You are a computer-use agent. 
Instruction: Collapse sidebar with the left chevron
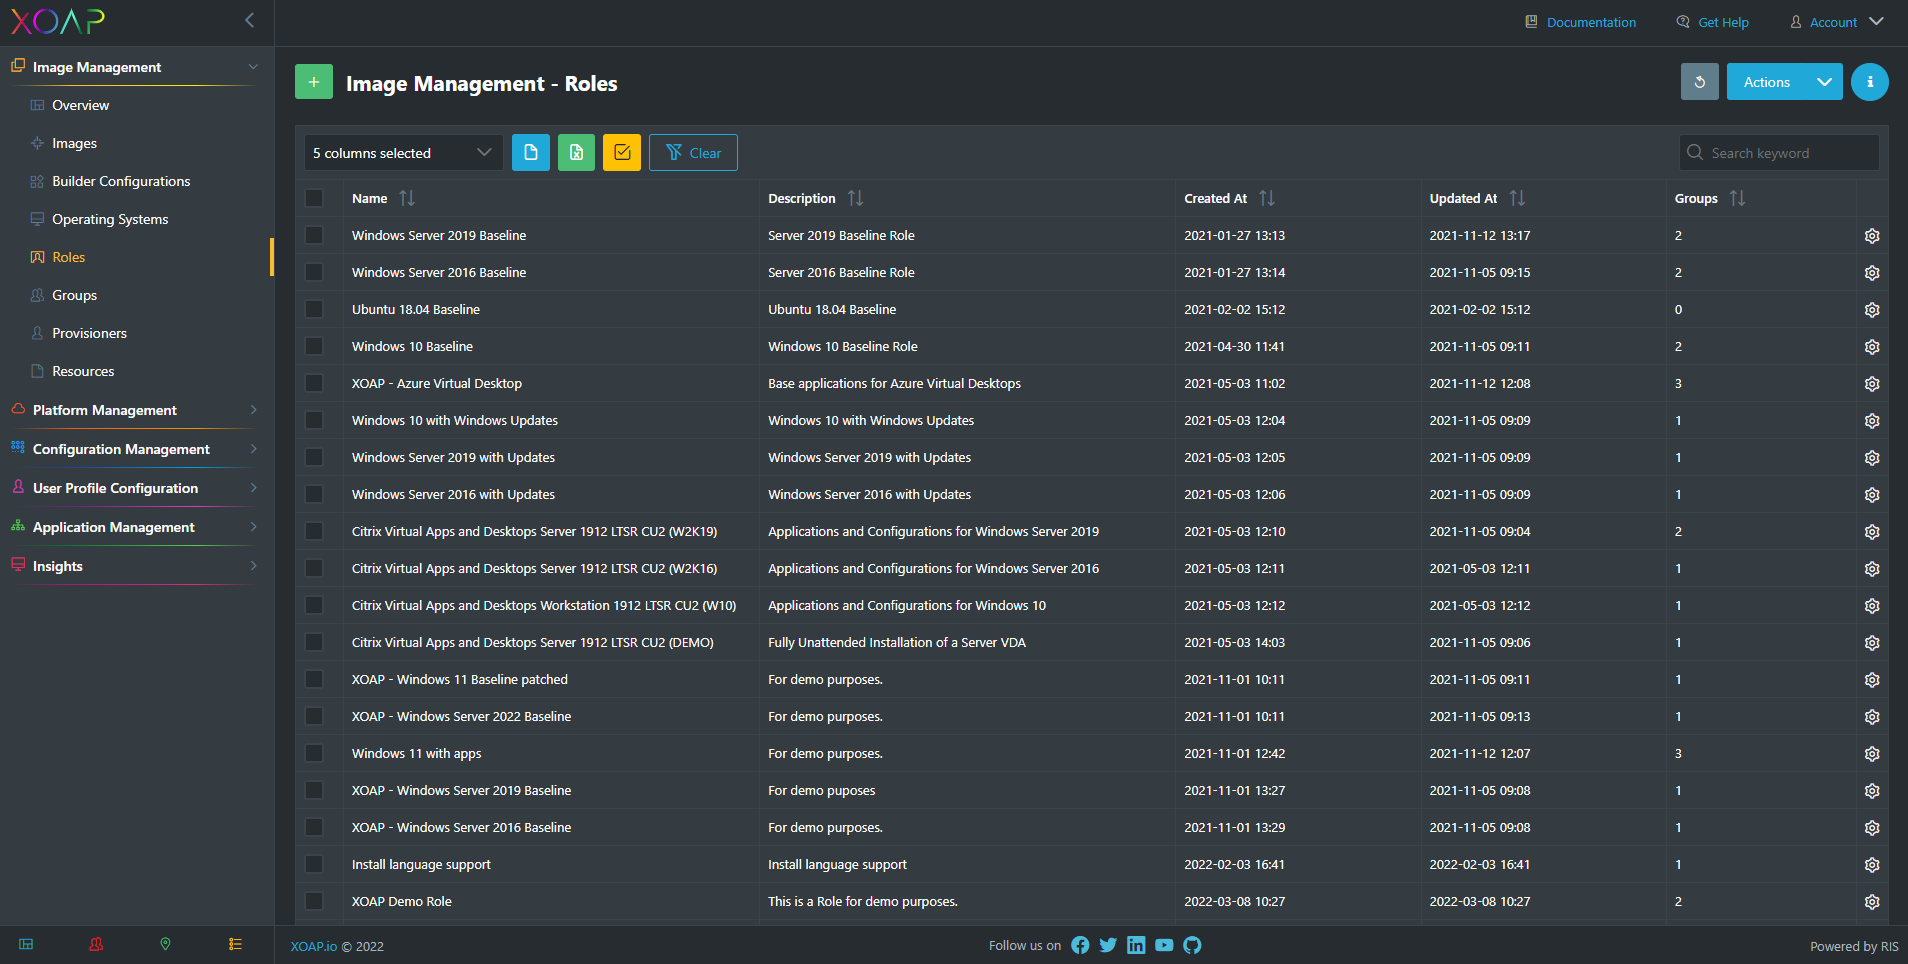click(250, 20)
